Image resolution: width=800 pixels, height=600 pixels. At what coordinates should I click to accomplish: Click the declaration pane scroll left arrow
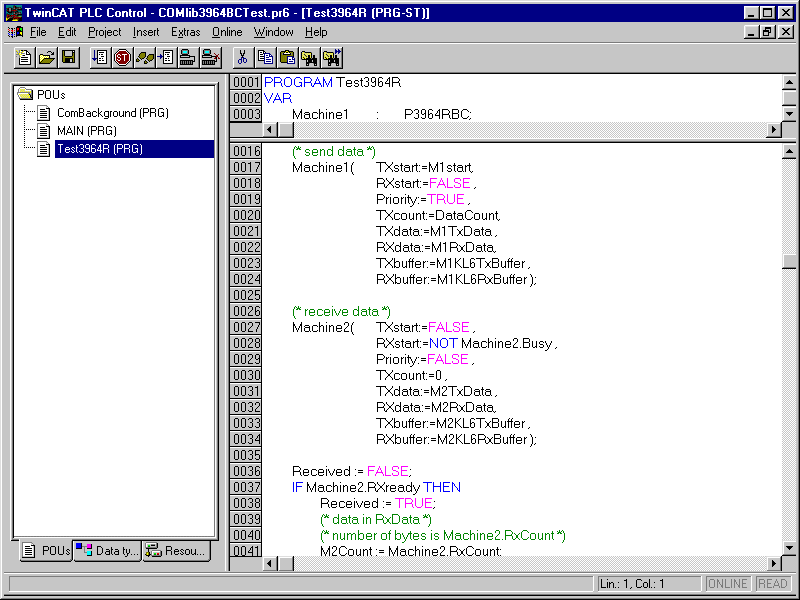pyautogui.click(x=270, y=130)
